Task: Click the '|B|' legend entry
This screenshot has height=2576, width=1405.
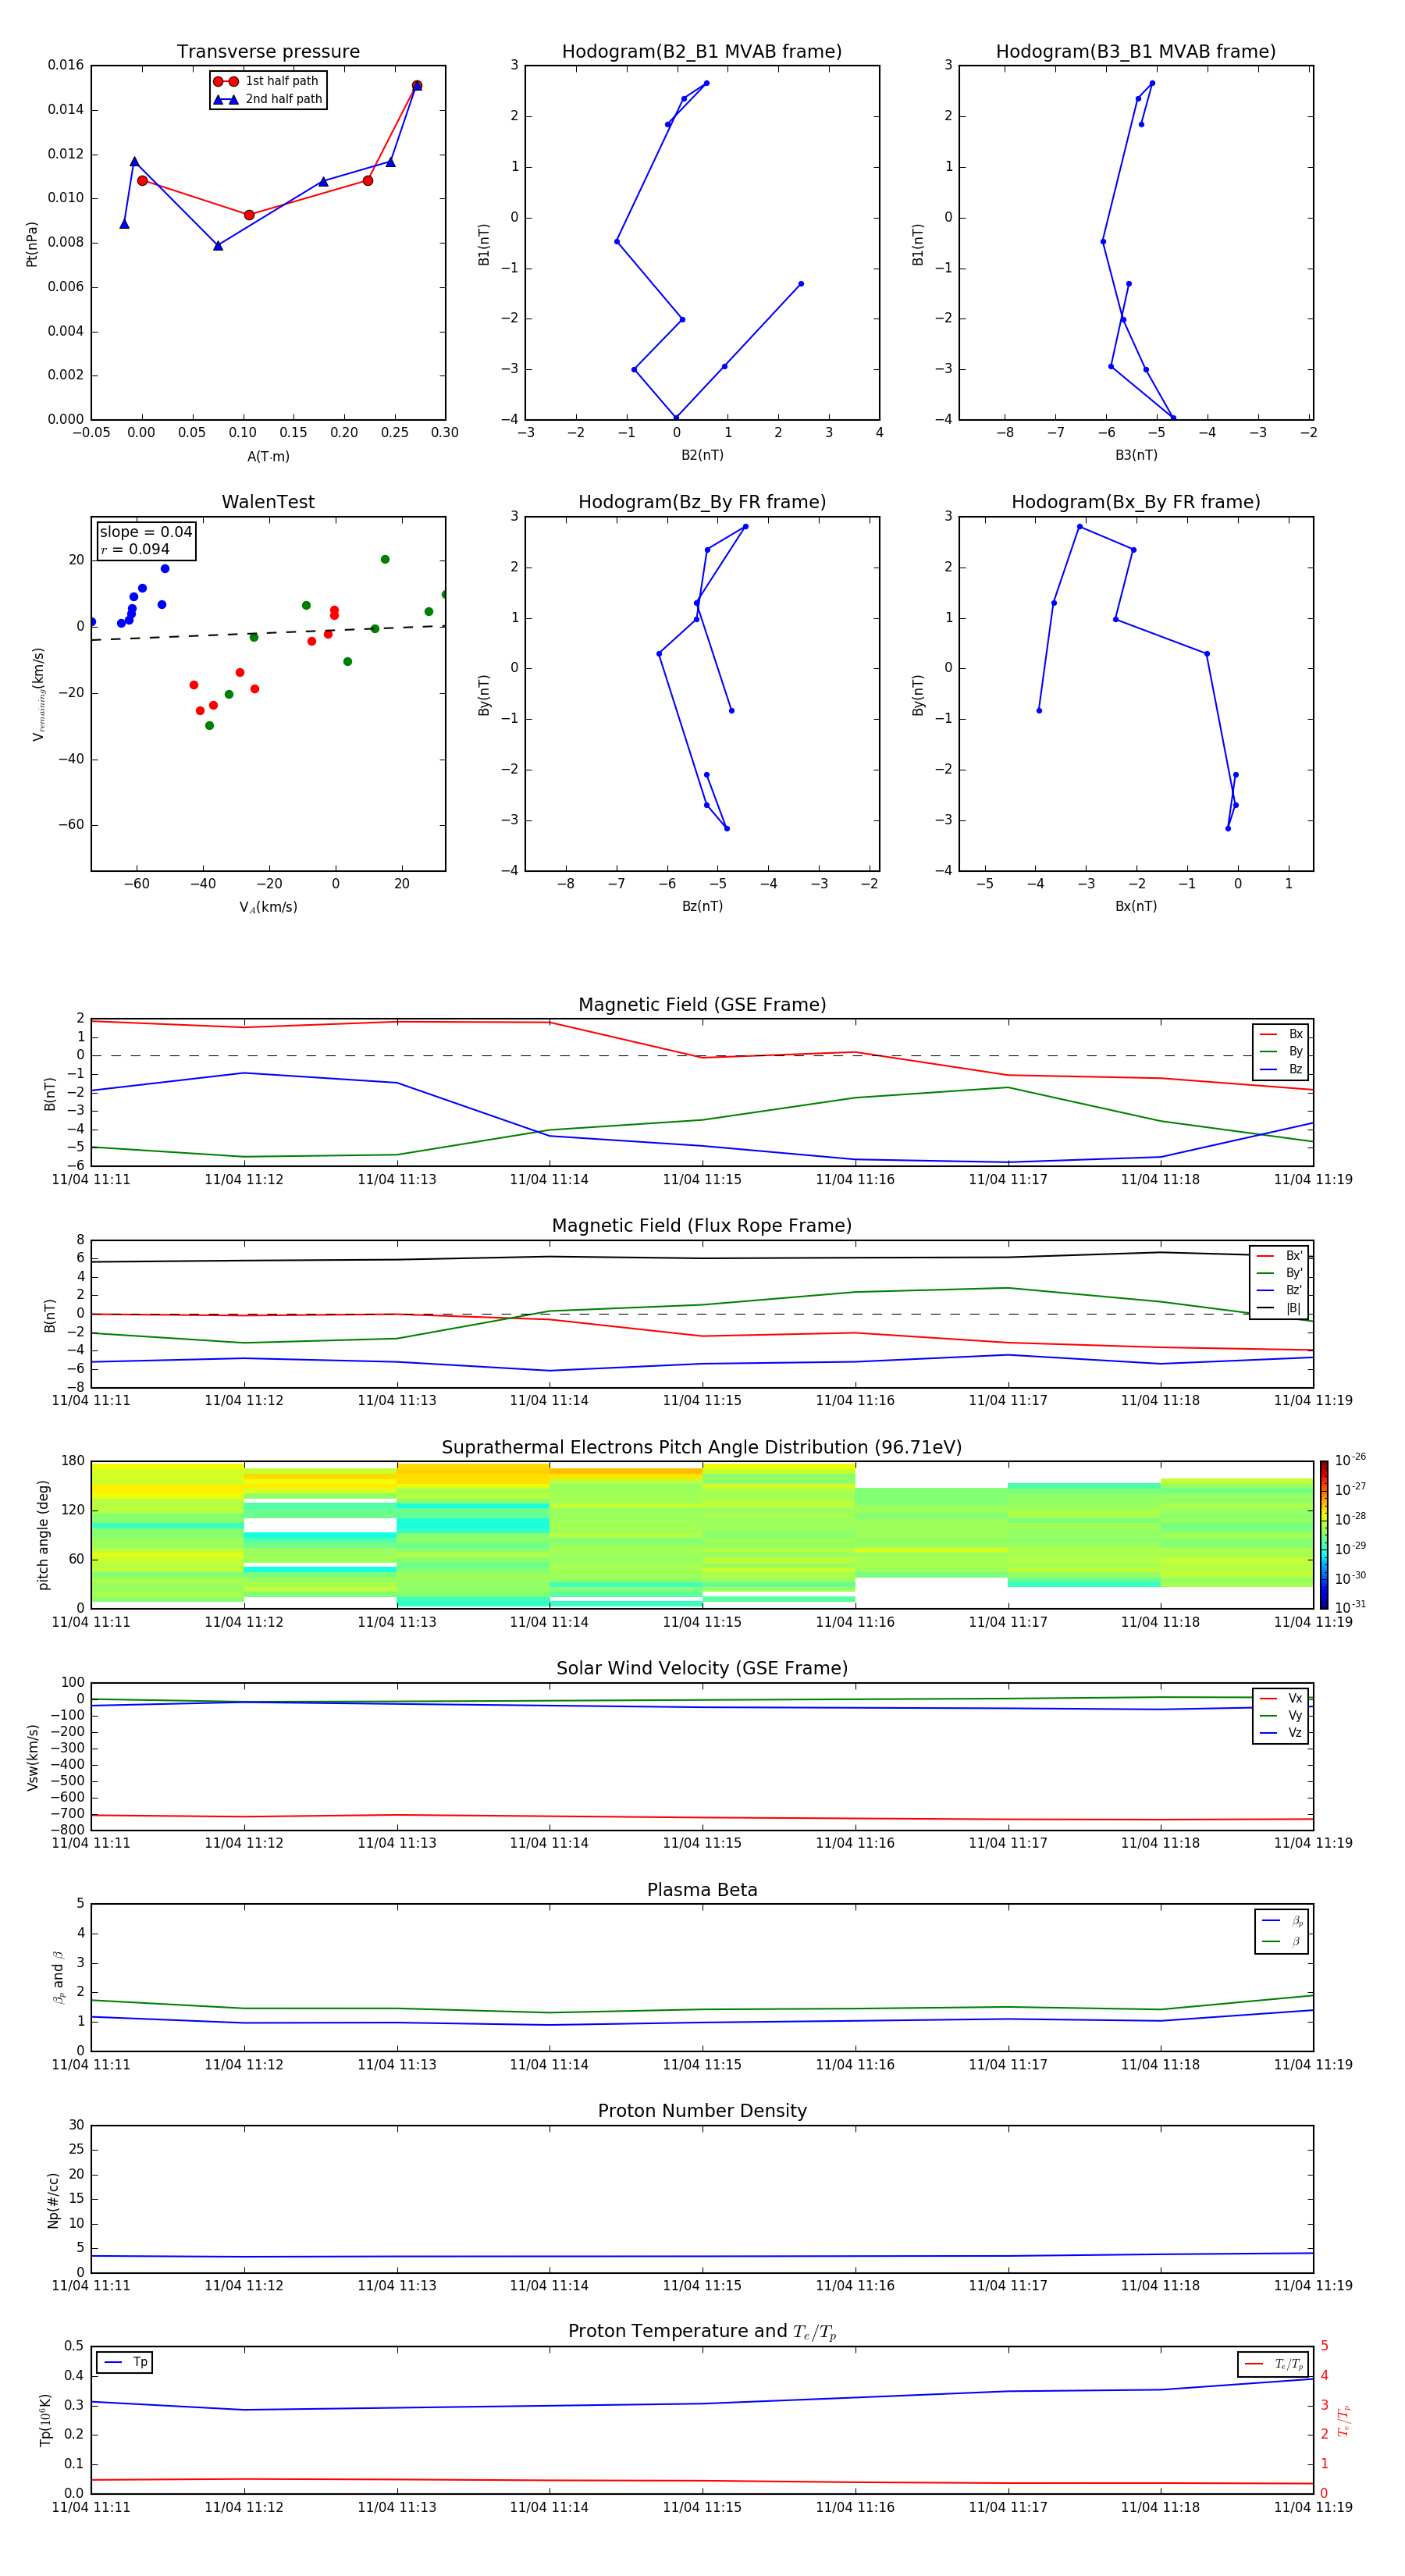Action: click(x=1279, y=1308)
